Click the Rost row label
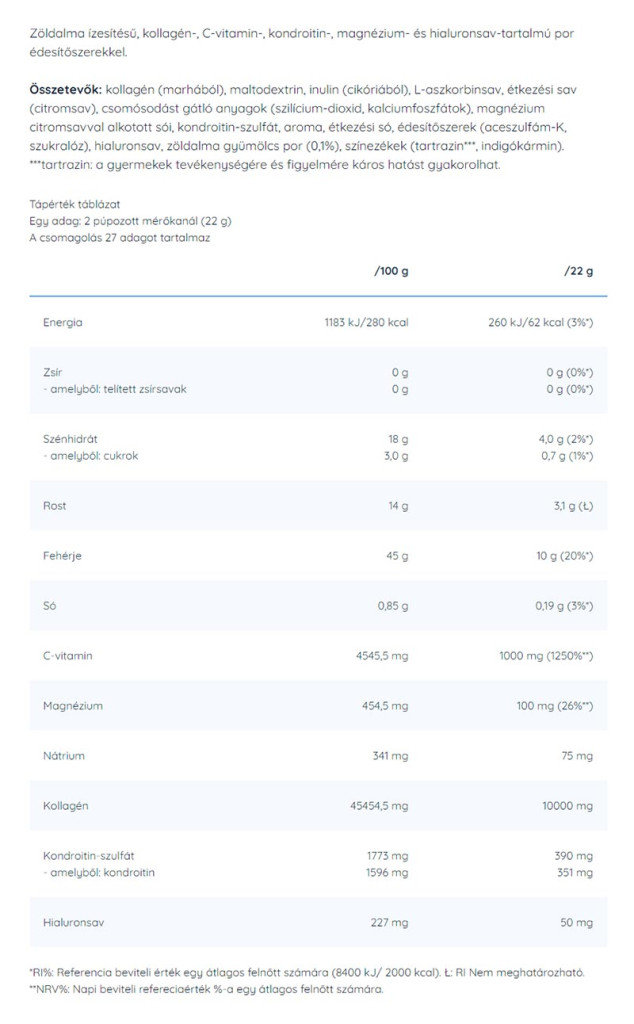The image size is (634, 1024). [55, 506]
